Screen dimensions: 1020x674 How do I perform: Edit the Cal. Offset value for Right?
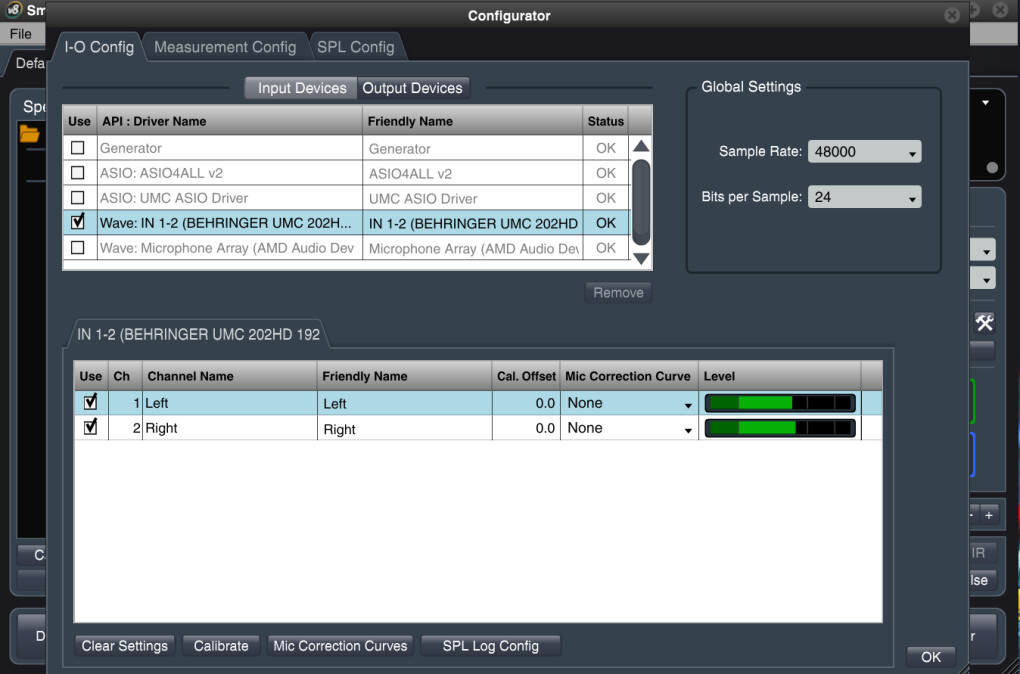point(526,428)
